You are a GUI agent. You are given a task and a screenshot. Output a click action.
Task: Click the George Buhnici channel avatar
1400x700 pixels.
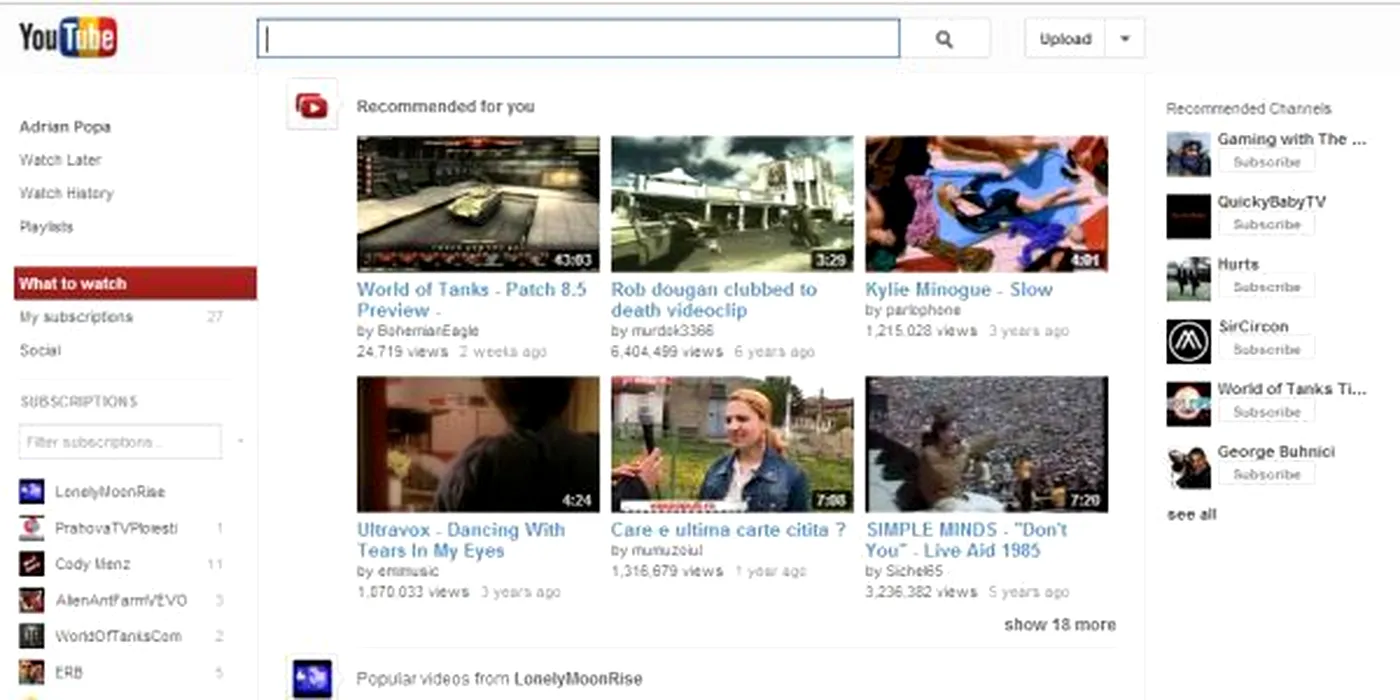click(x=1188, y=467)
